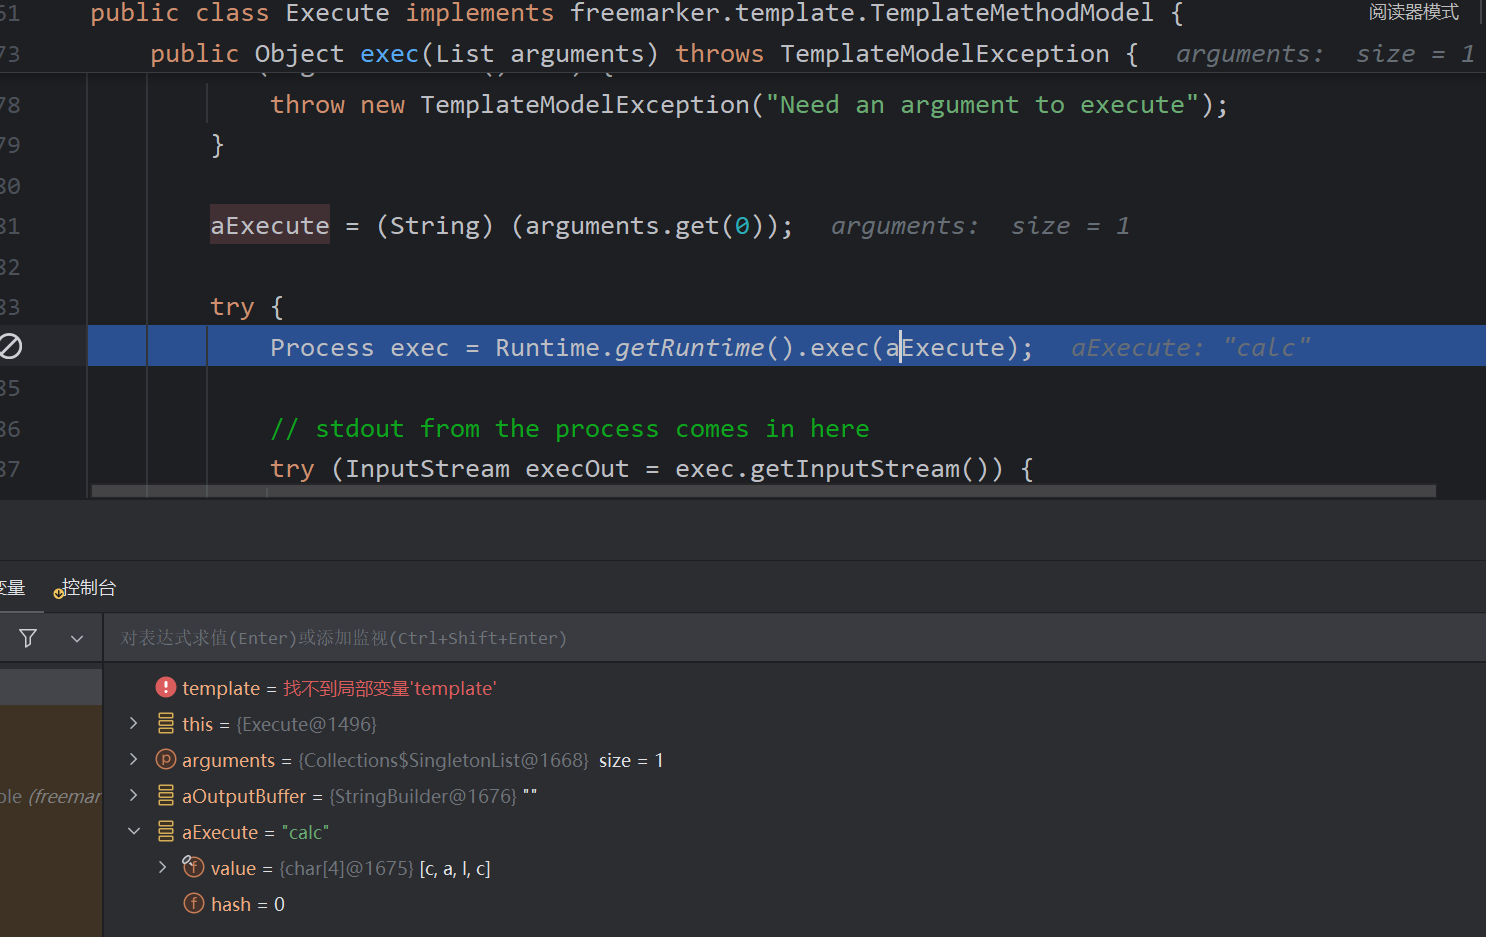Expand the 'this' variable node

point(134,723)
